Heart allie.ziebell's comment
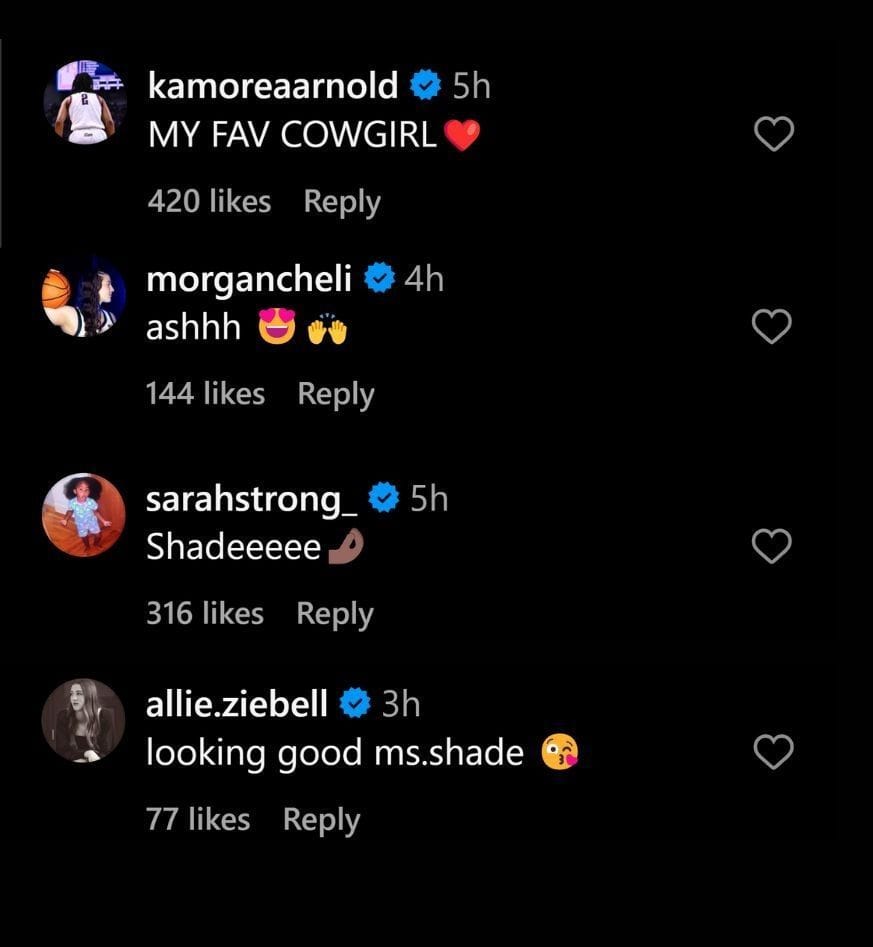 tap(773, 752)
